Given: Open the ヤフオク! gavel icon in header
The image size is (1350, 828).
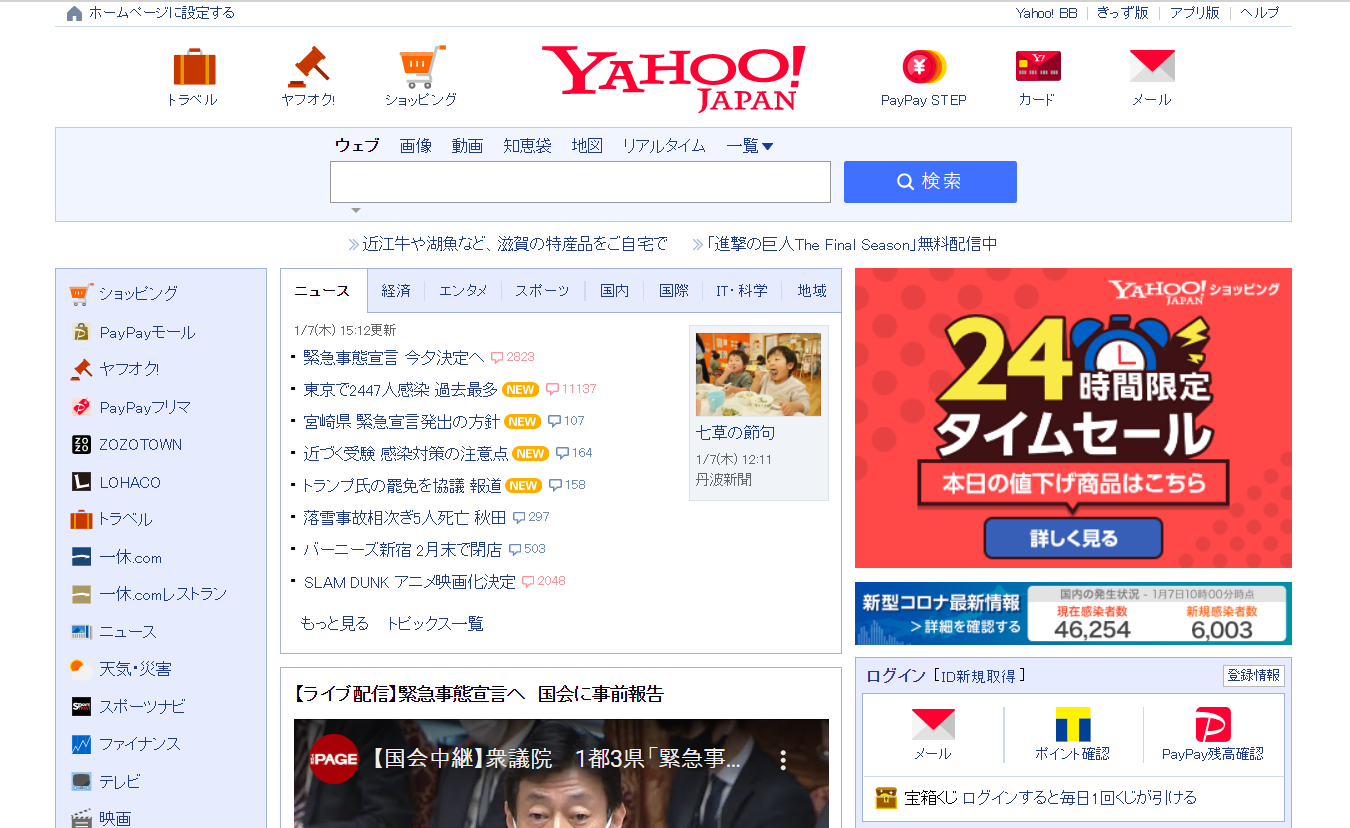Looking at the screenshot, I should pos(308,67).
